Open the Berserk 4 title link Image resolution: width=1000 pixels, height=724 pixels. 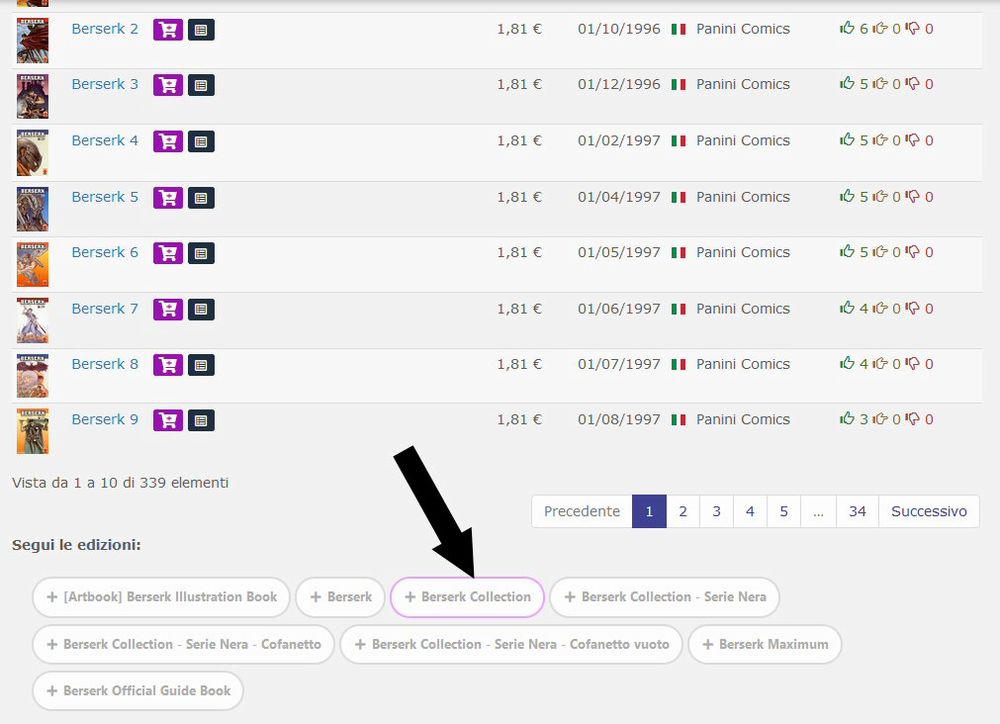[x=105, y=141]
